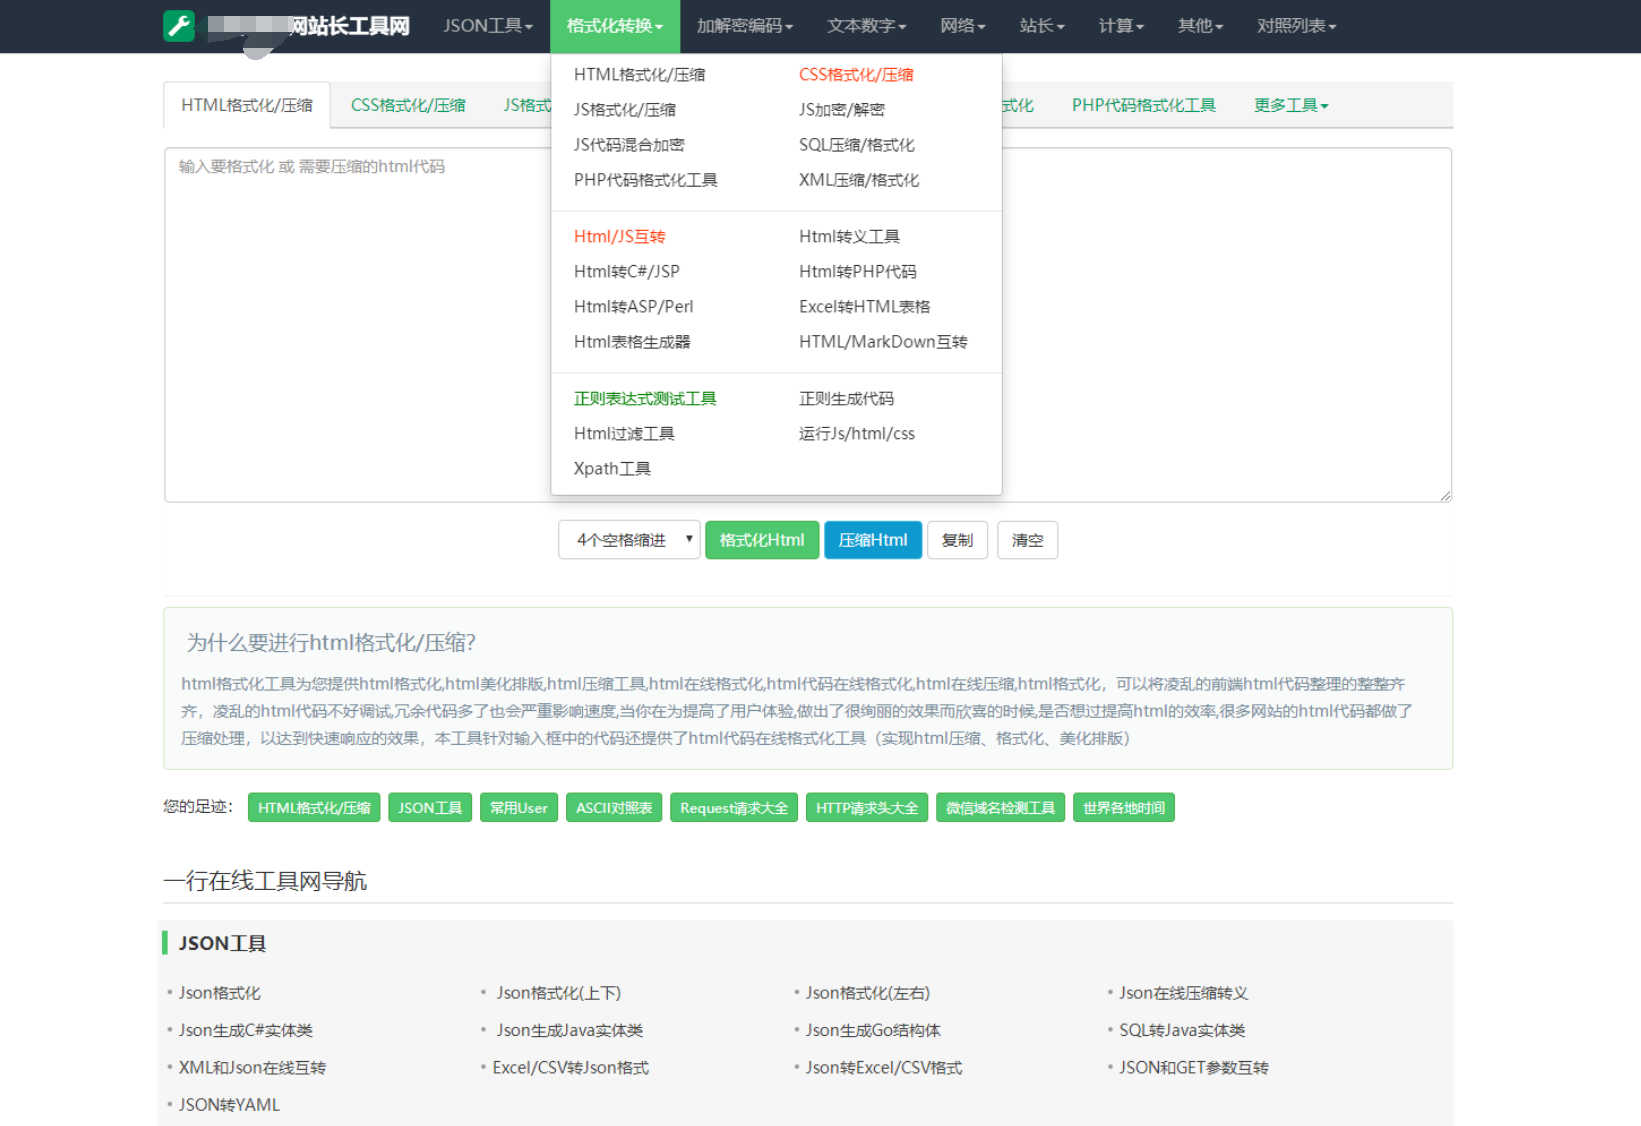Open the 其他 navigation dropdown
Screen dimensions: 1641x1126
coord(1200,26)
